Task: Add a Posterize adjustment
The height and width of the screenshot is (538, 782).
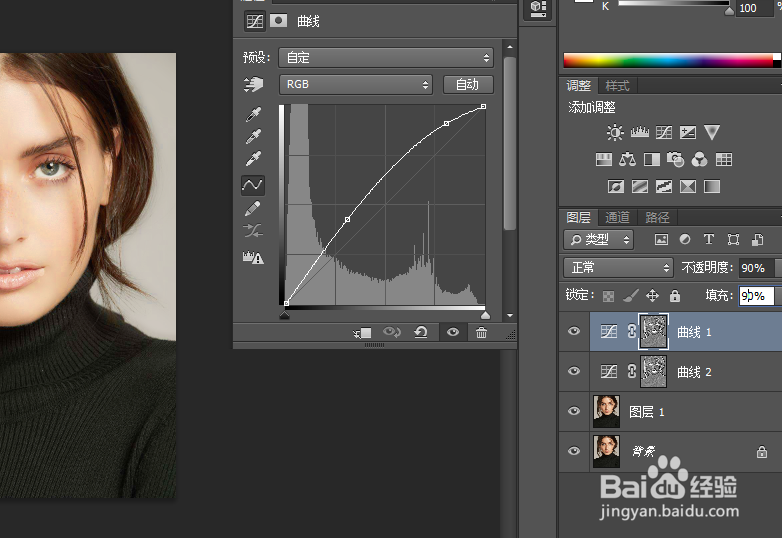Action: (640, 186)
